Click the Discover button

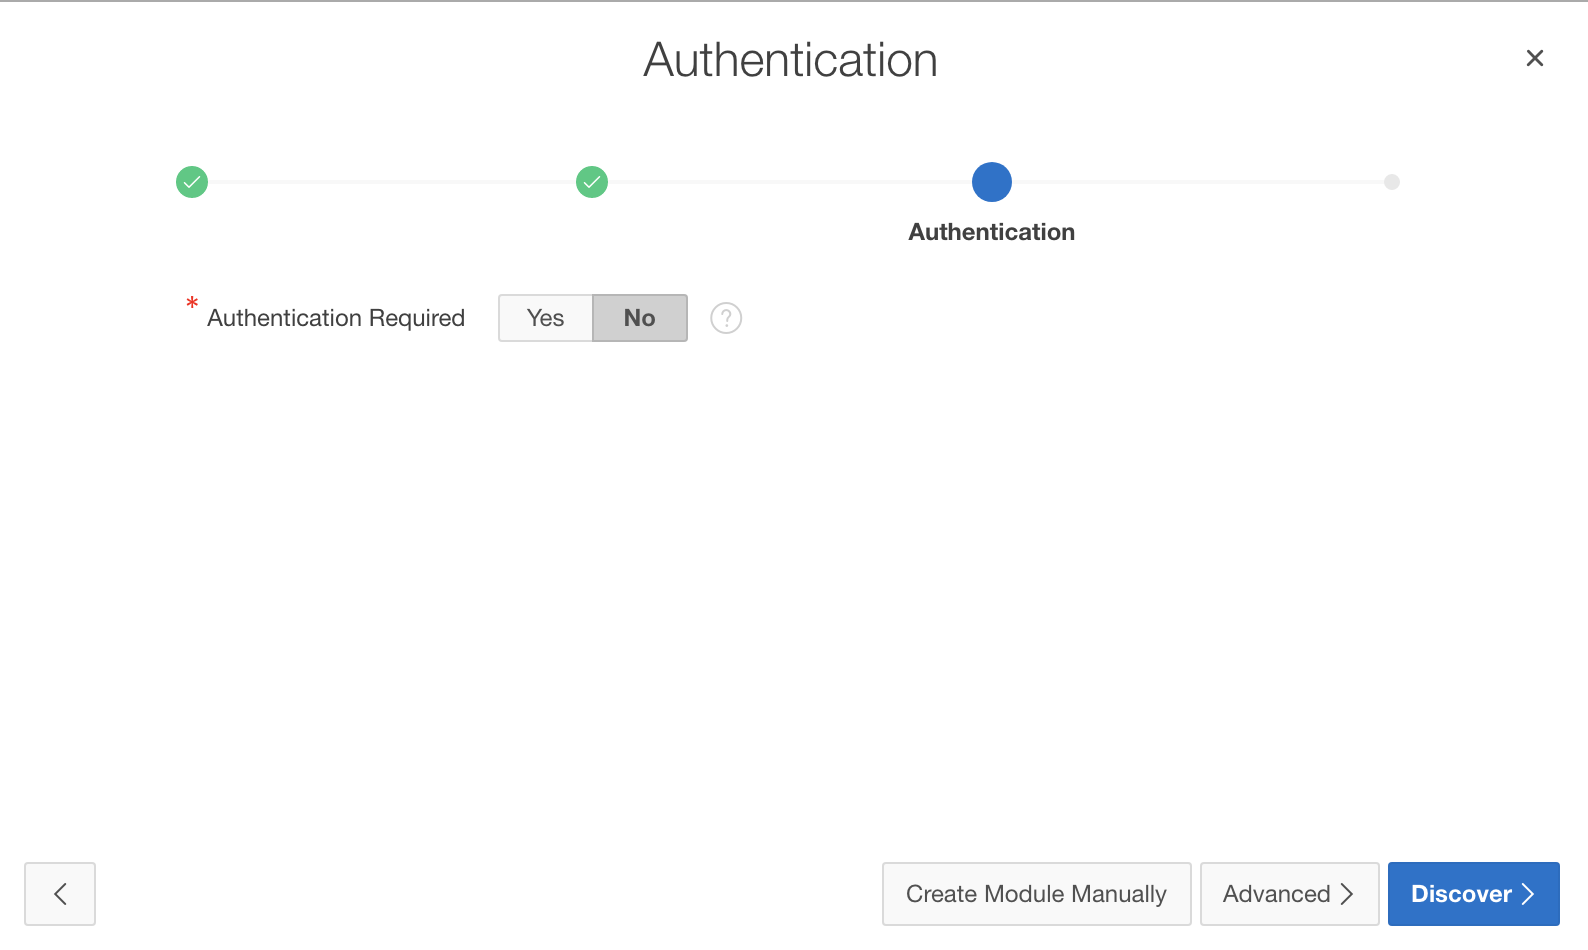click(x=1461, y=894)
